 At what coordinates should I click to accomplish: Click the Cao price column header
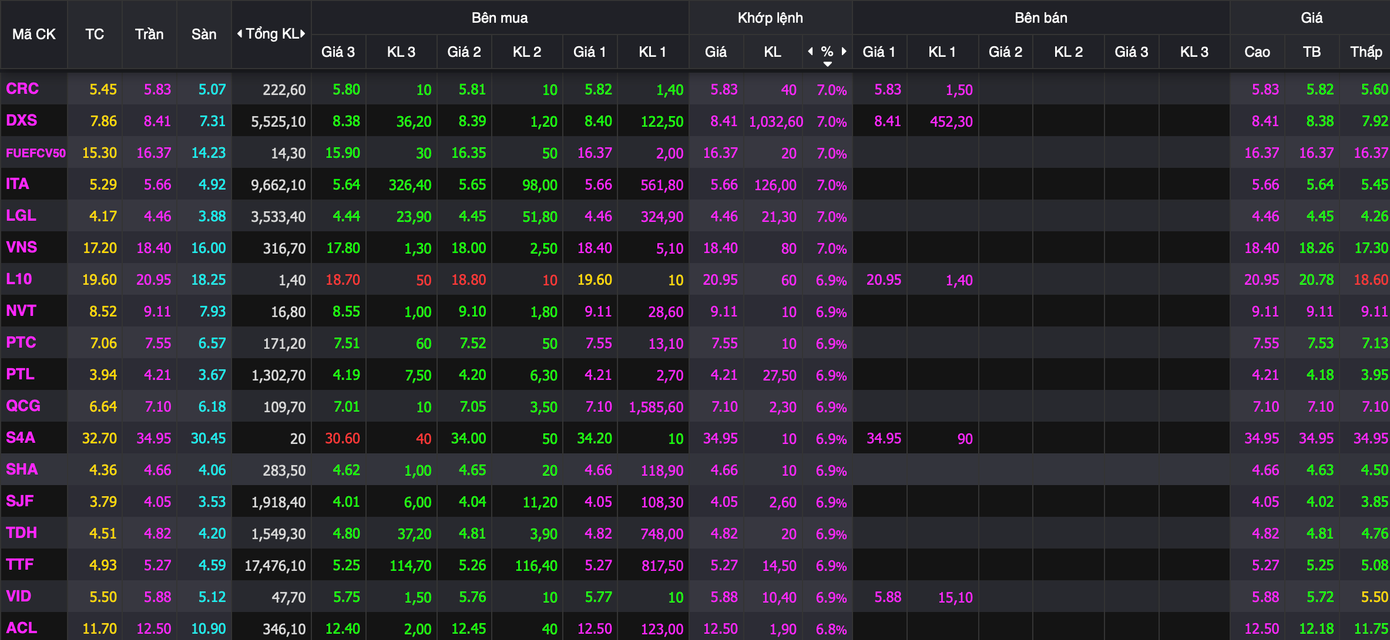pyautogui.click(x=1257, y=51)
